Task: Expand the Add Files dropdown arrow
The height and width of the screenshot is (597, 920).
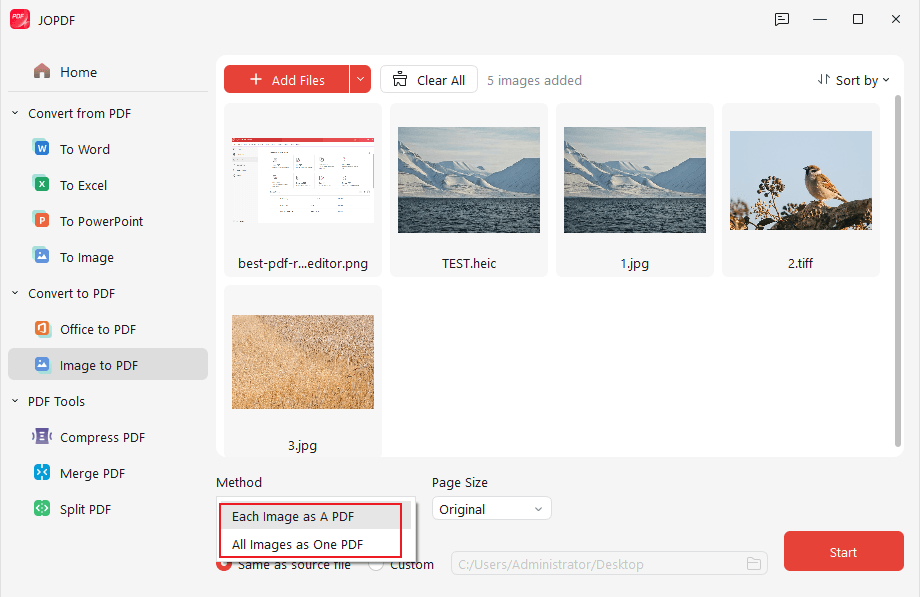Action: point(361,79)
